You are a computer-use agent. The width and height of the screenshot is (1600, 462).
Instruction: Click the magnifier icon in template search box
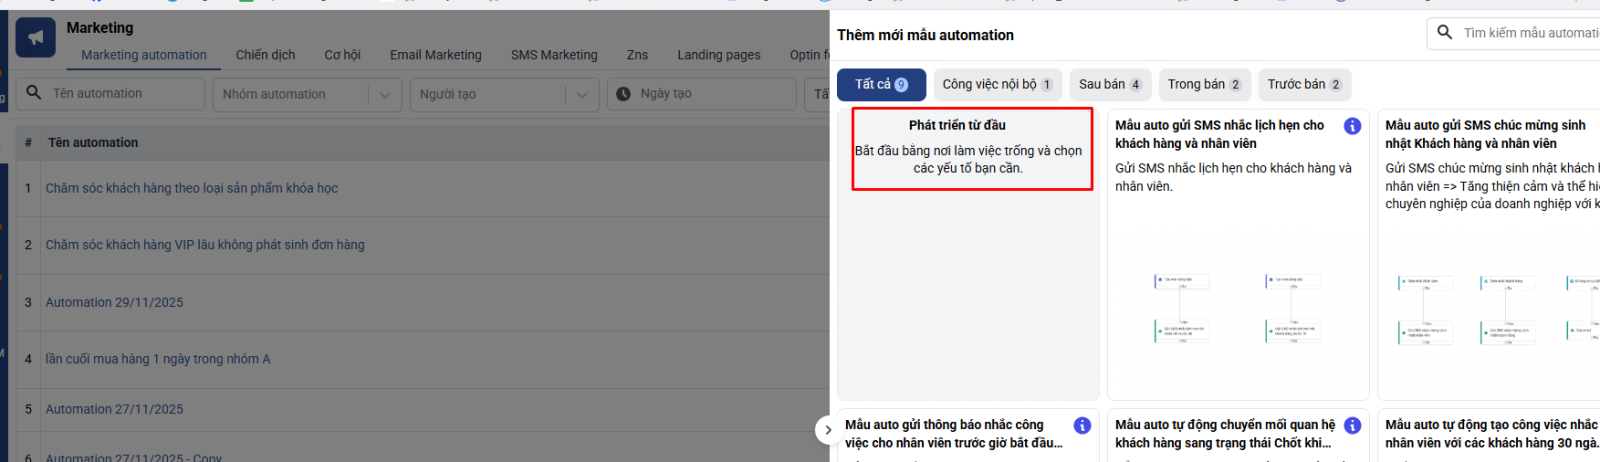(x=1445, y=33)
